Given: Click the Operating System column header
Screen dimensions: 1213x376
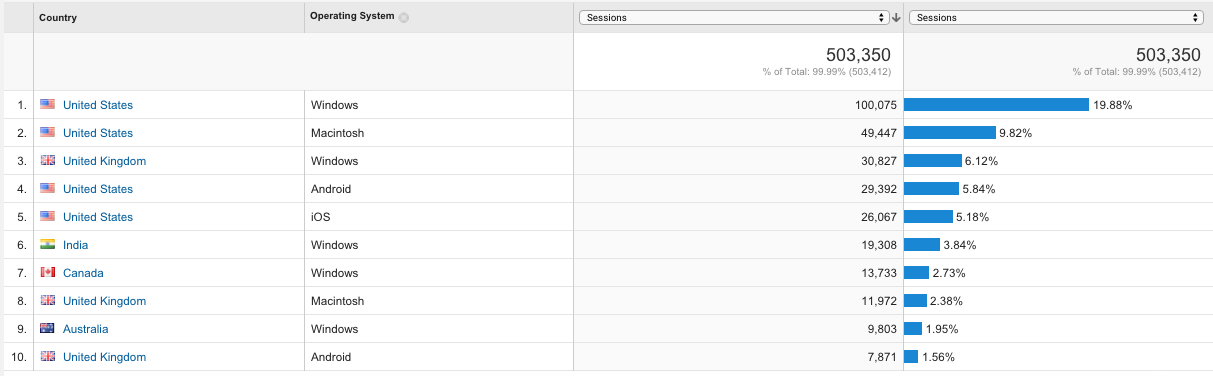Looking at the screenshot, I should [352, 17].
